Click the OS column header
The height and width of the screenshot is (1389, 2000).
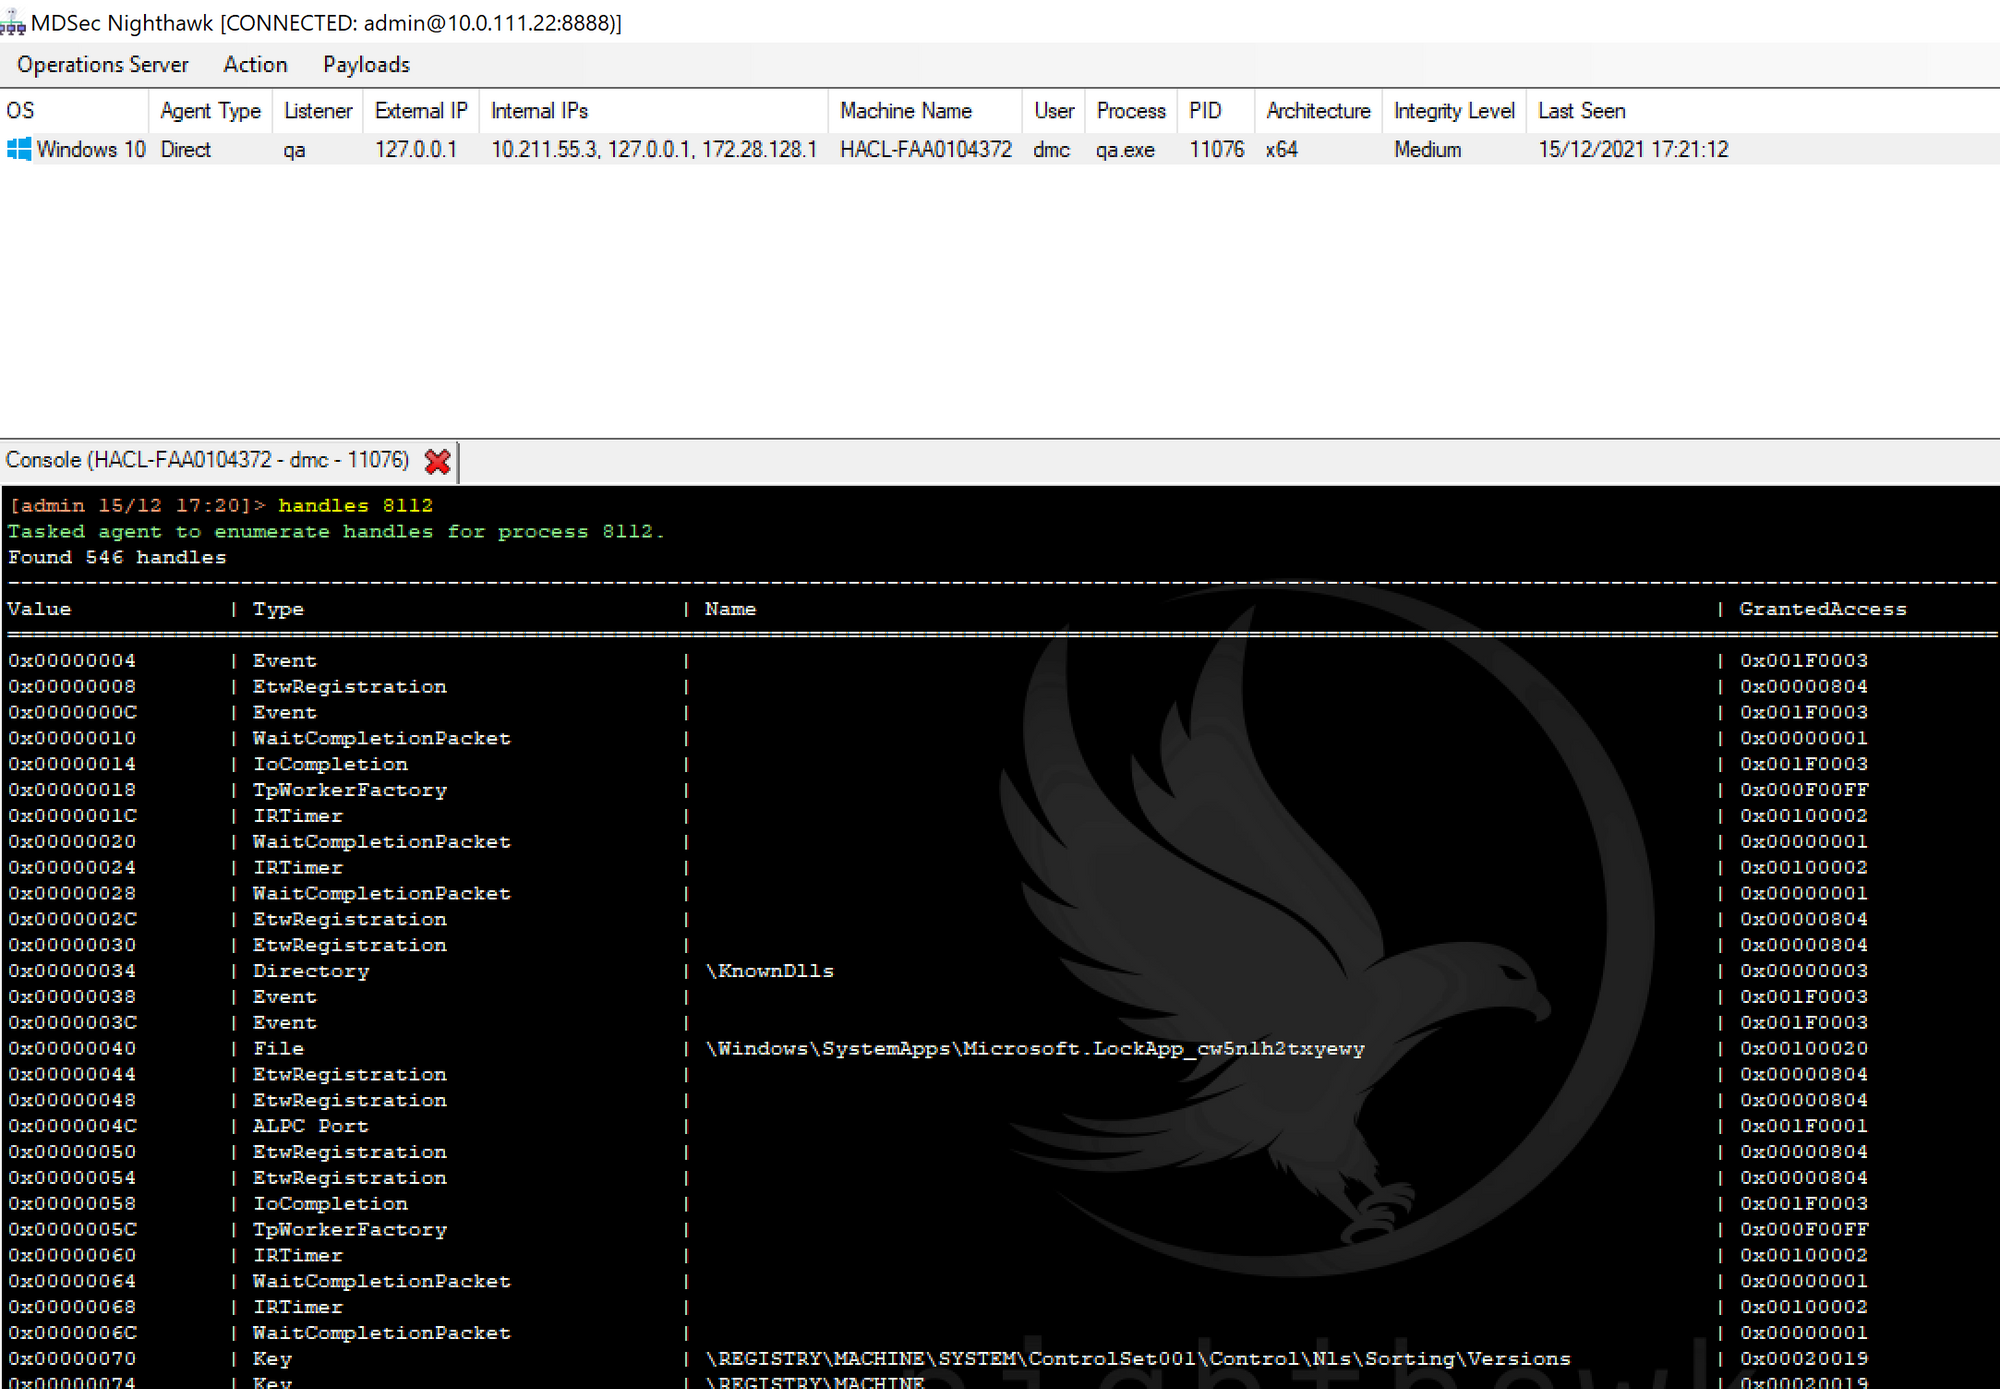coord(18,110)
